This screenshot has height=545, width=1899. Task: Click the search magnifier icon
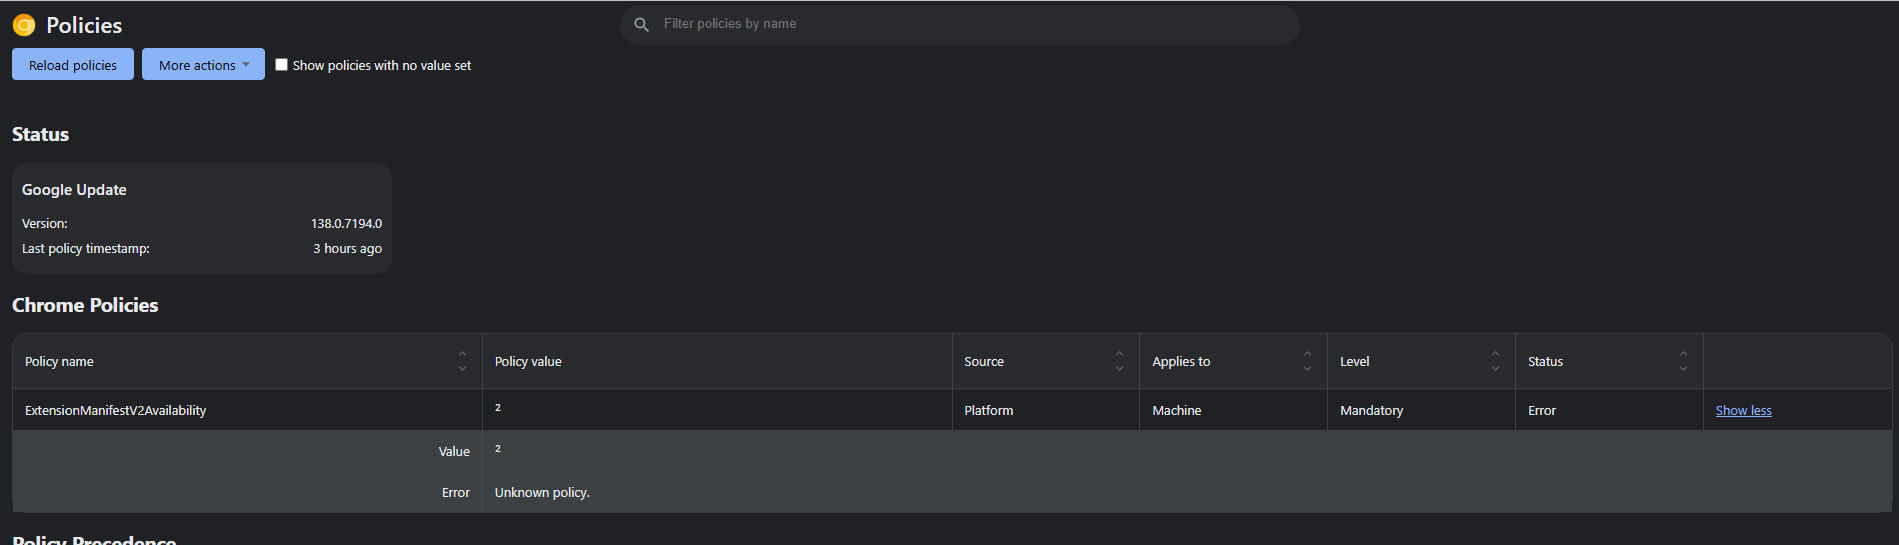[x=642, y=24]
